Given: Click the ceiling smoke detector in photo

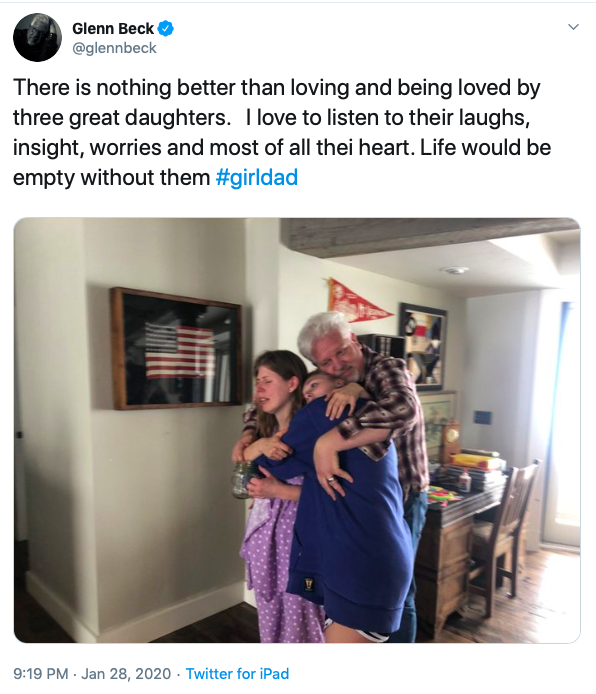Looking at the screenshot, I should click(x=455, y=270).
